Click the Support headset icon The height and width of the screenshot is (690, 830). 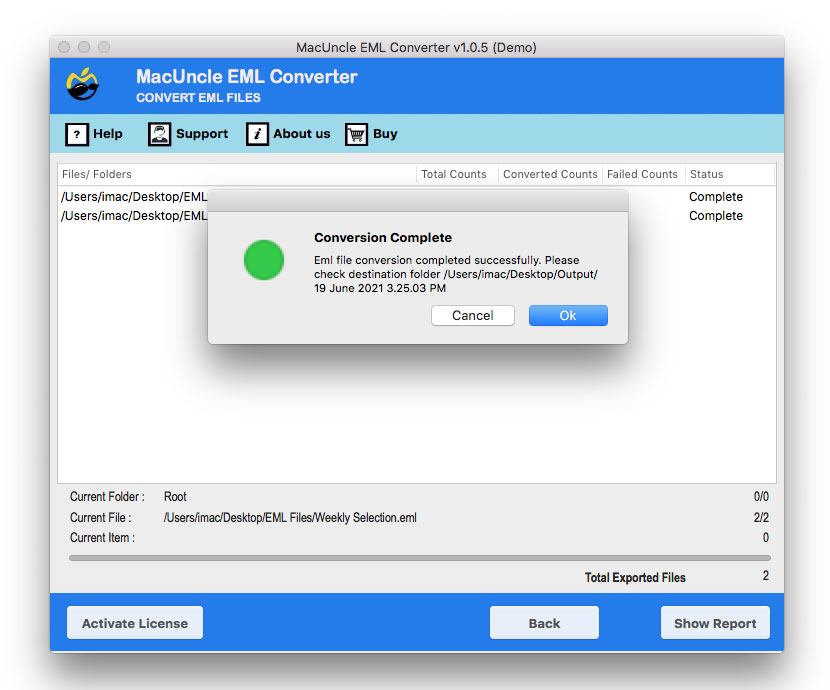159,134
